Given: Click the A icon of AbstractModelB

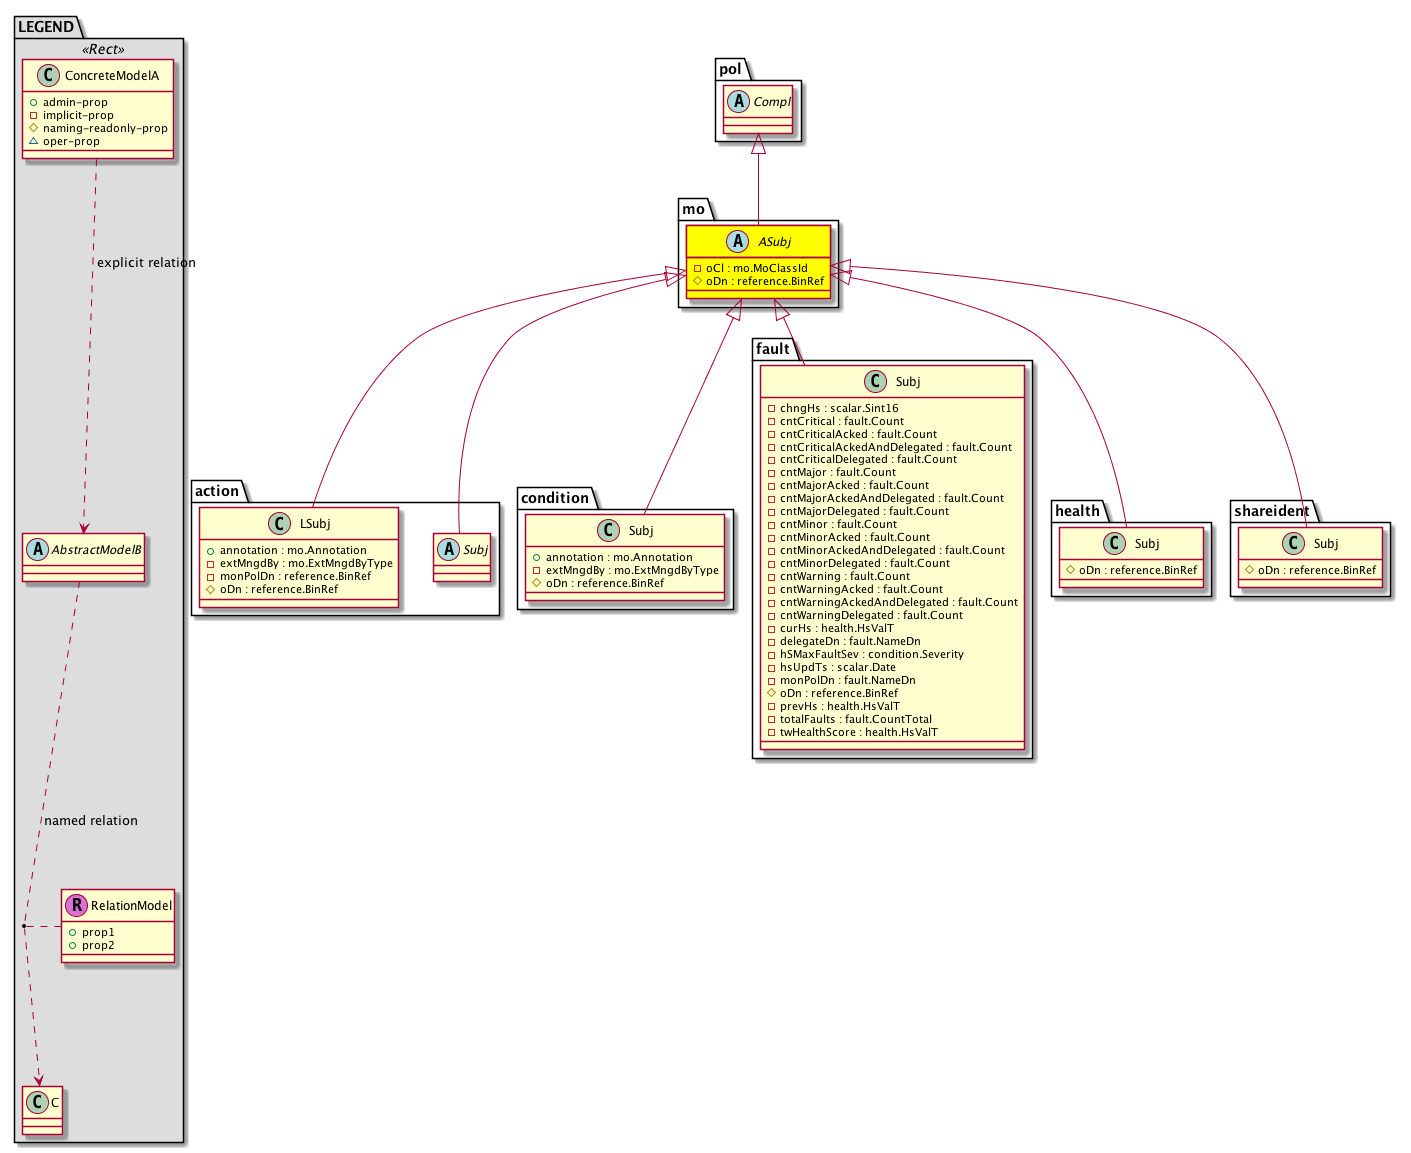Looking at the screenshot, I should pyautogui.click(x=38, y=549).
